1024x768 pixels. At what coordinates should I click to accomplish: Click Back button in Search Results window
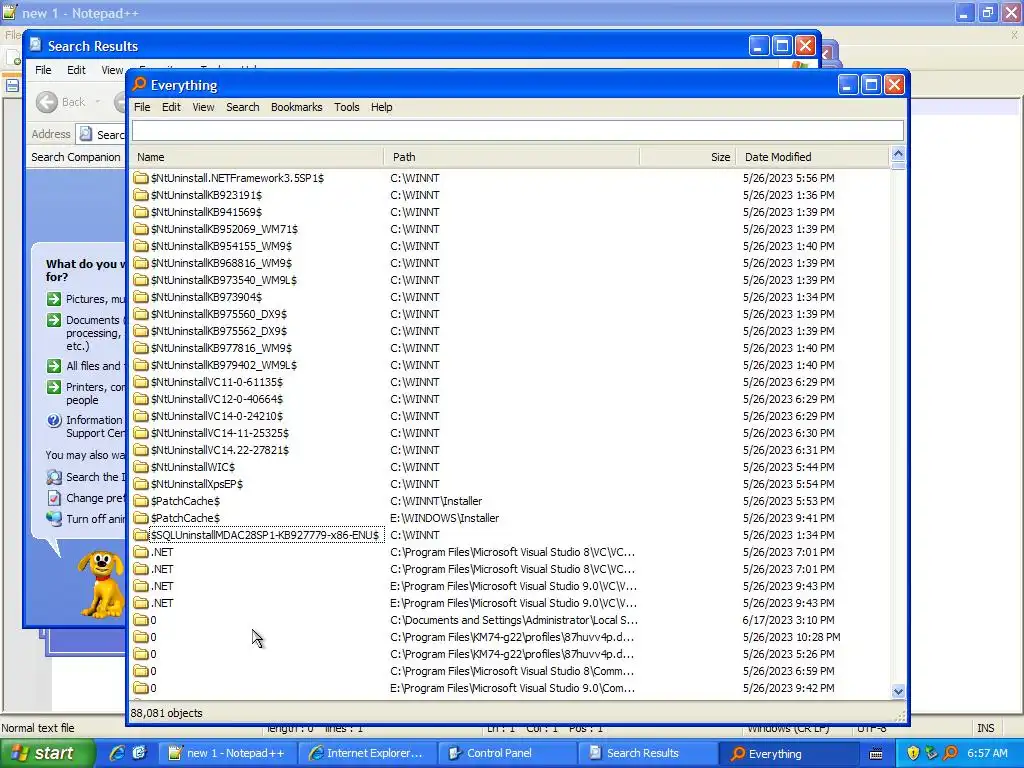click(x=61, y=102)
